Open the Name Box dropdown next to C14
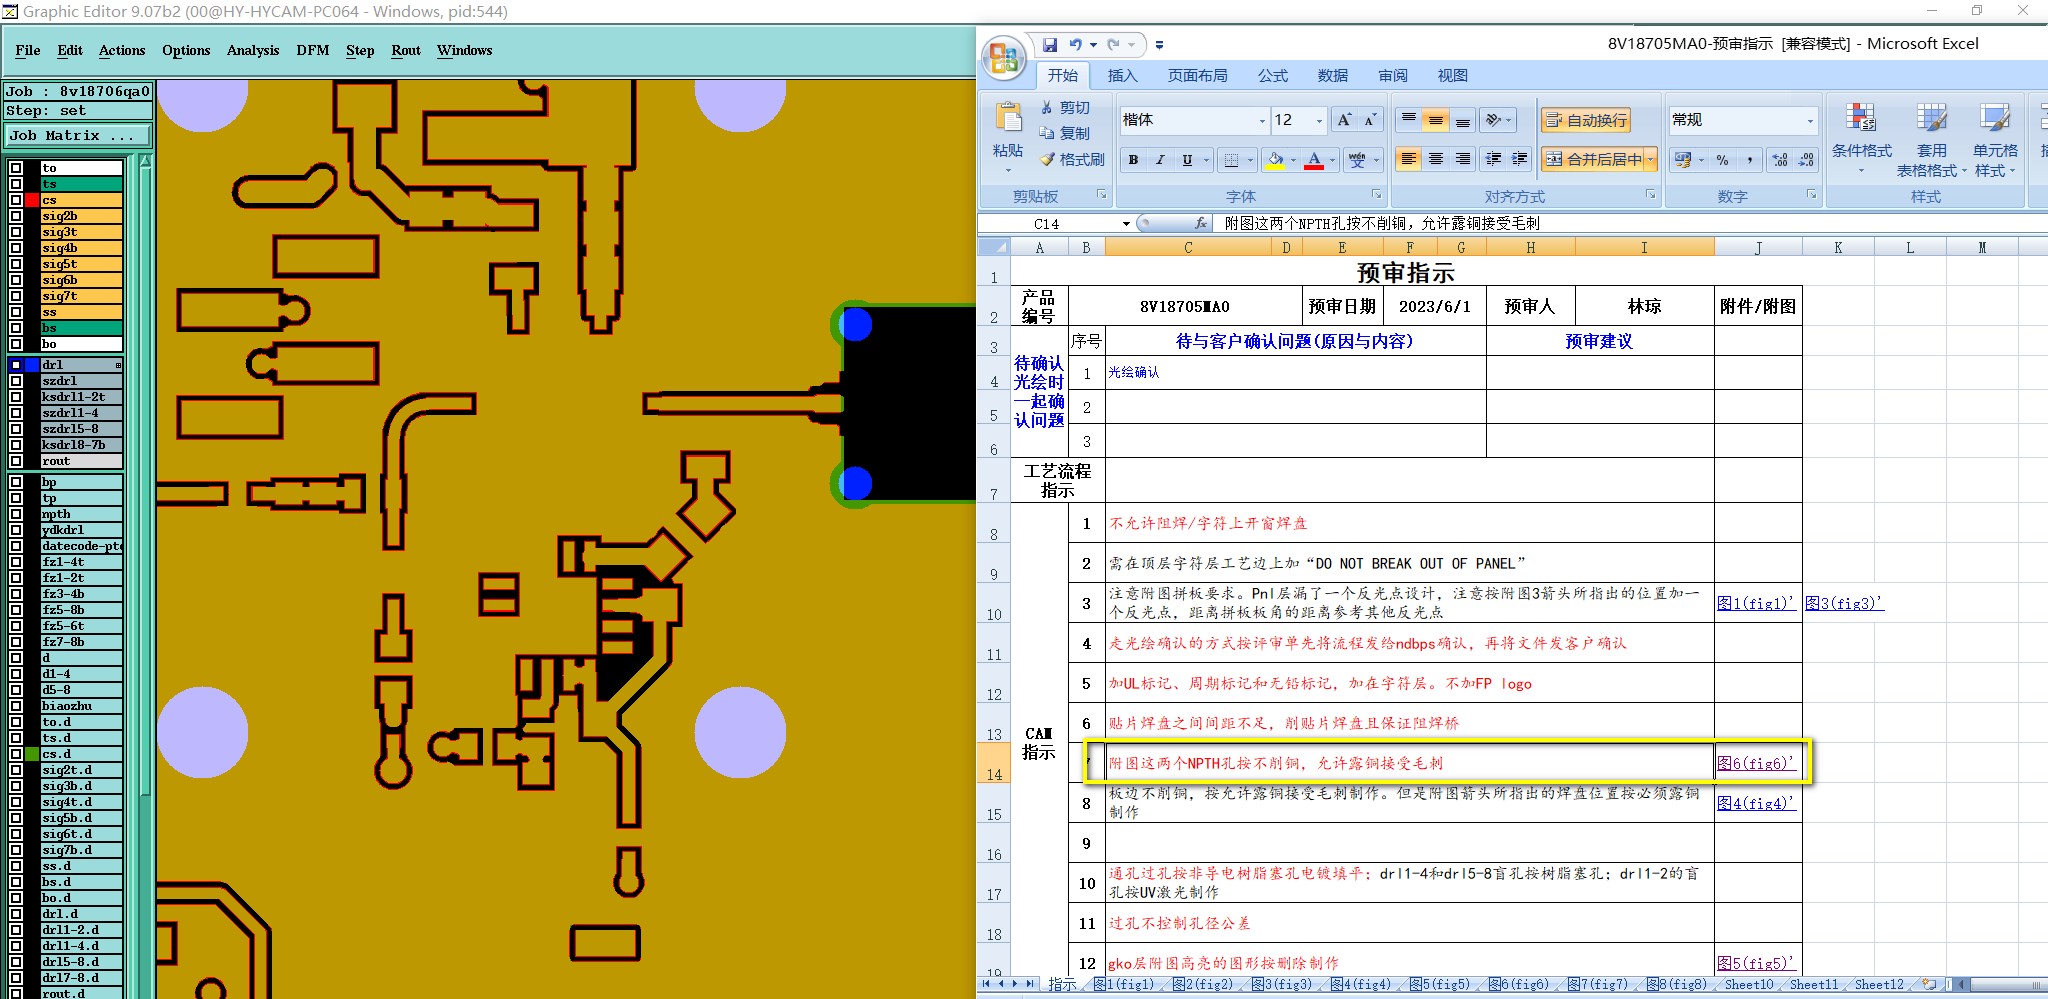 (1126, 224)
